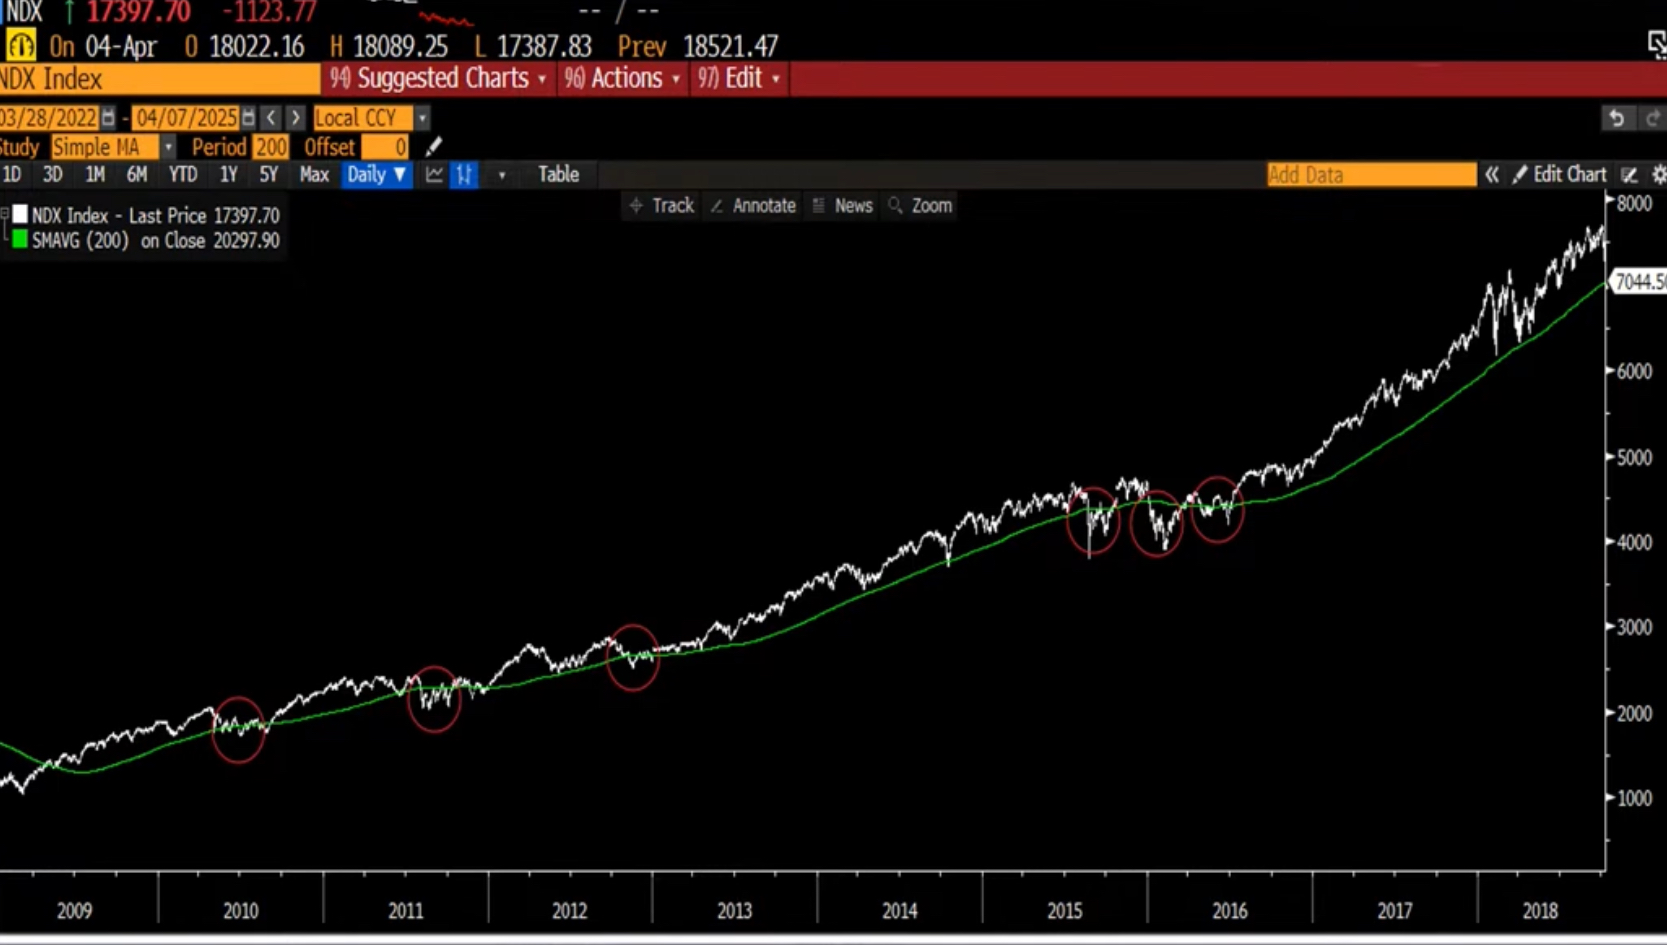Viewport: 1667px width, 945px height.
Task: Select the 1Y time range
Action: (x=229, y=175)
